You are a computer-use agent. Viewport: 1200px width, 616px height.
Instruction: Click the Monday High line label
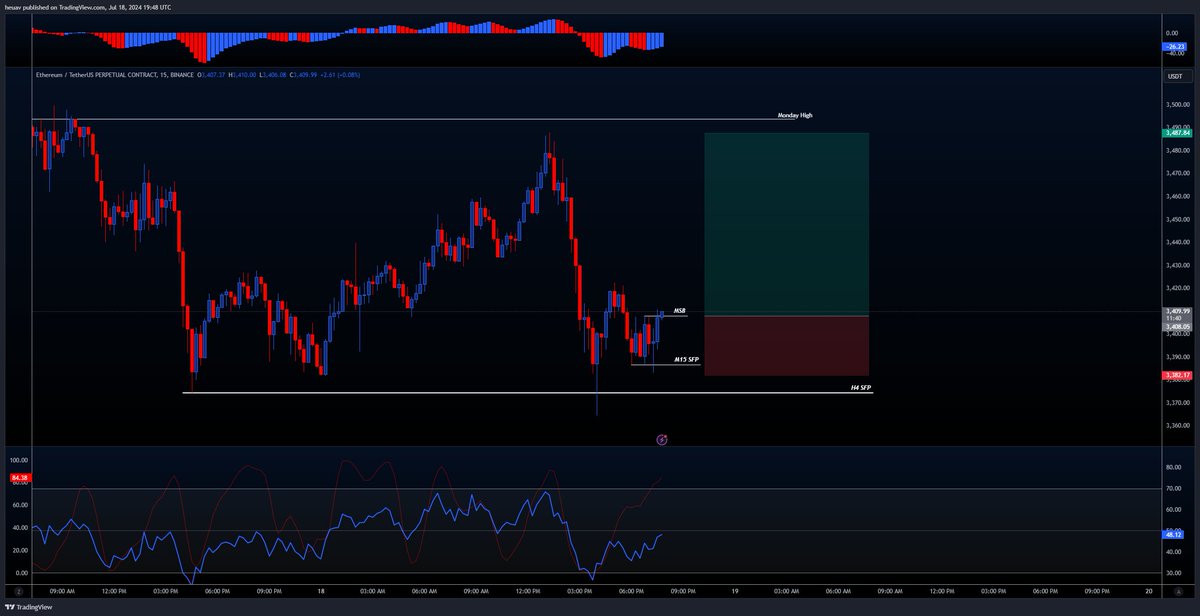pyautogui.click(x=795, y=115)
